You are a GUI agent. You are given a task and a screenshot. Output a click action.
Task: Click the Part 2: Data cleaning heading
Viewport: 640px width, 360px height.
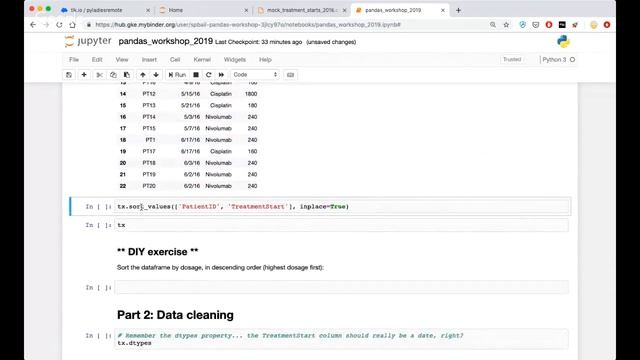coord(176,315)
